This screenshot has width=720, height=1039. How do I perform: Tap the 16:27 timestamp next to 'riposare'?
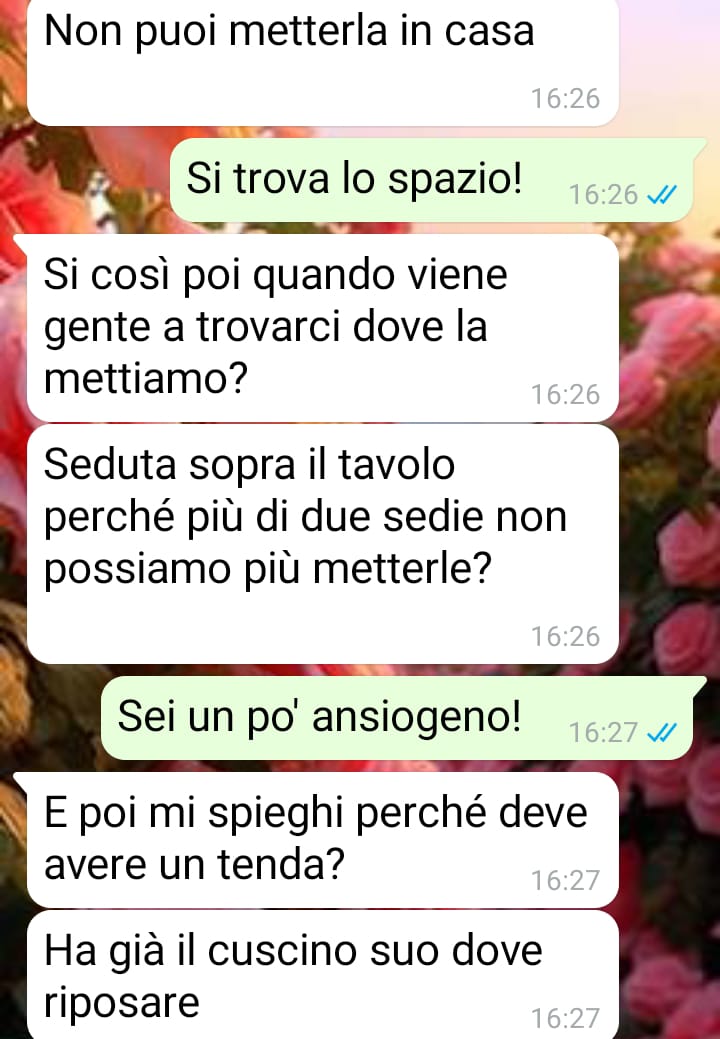tap(565, 1018)
